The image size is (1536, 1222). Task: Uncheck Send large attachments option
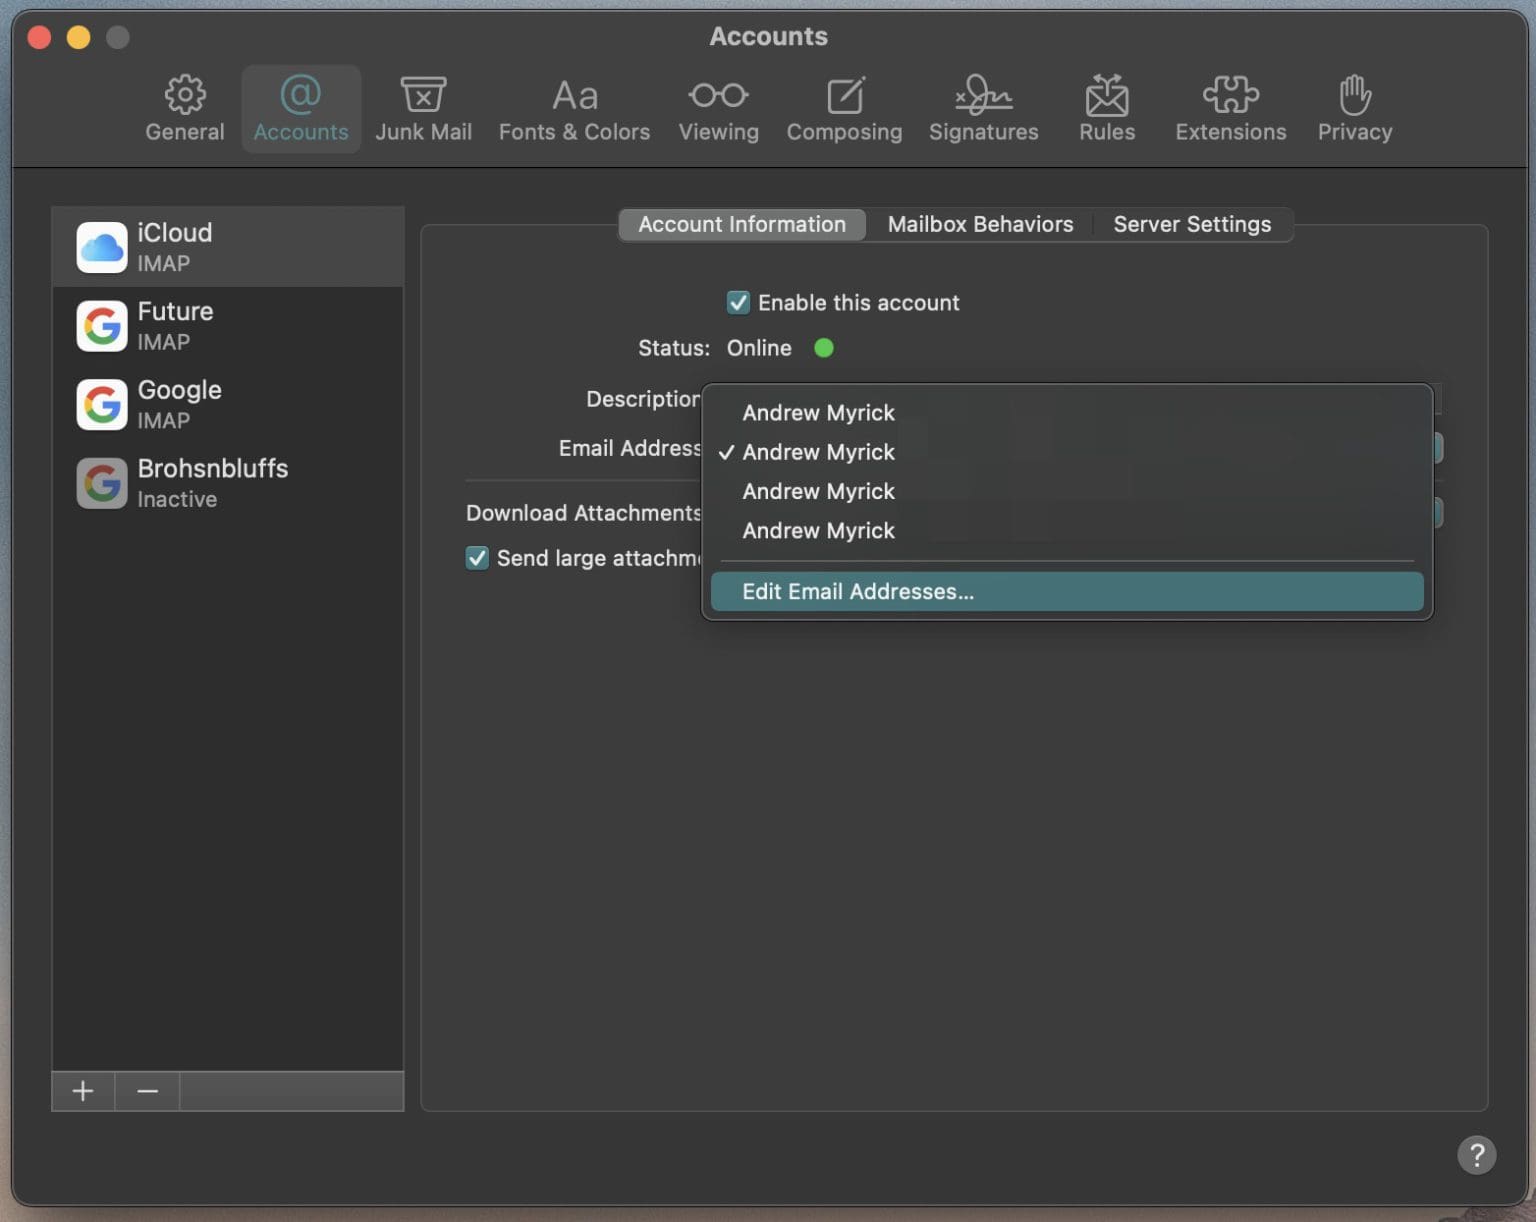(476, 558)
